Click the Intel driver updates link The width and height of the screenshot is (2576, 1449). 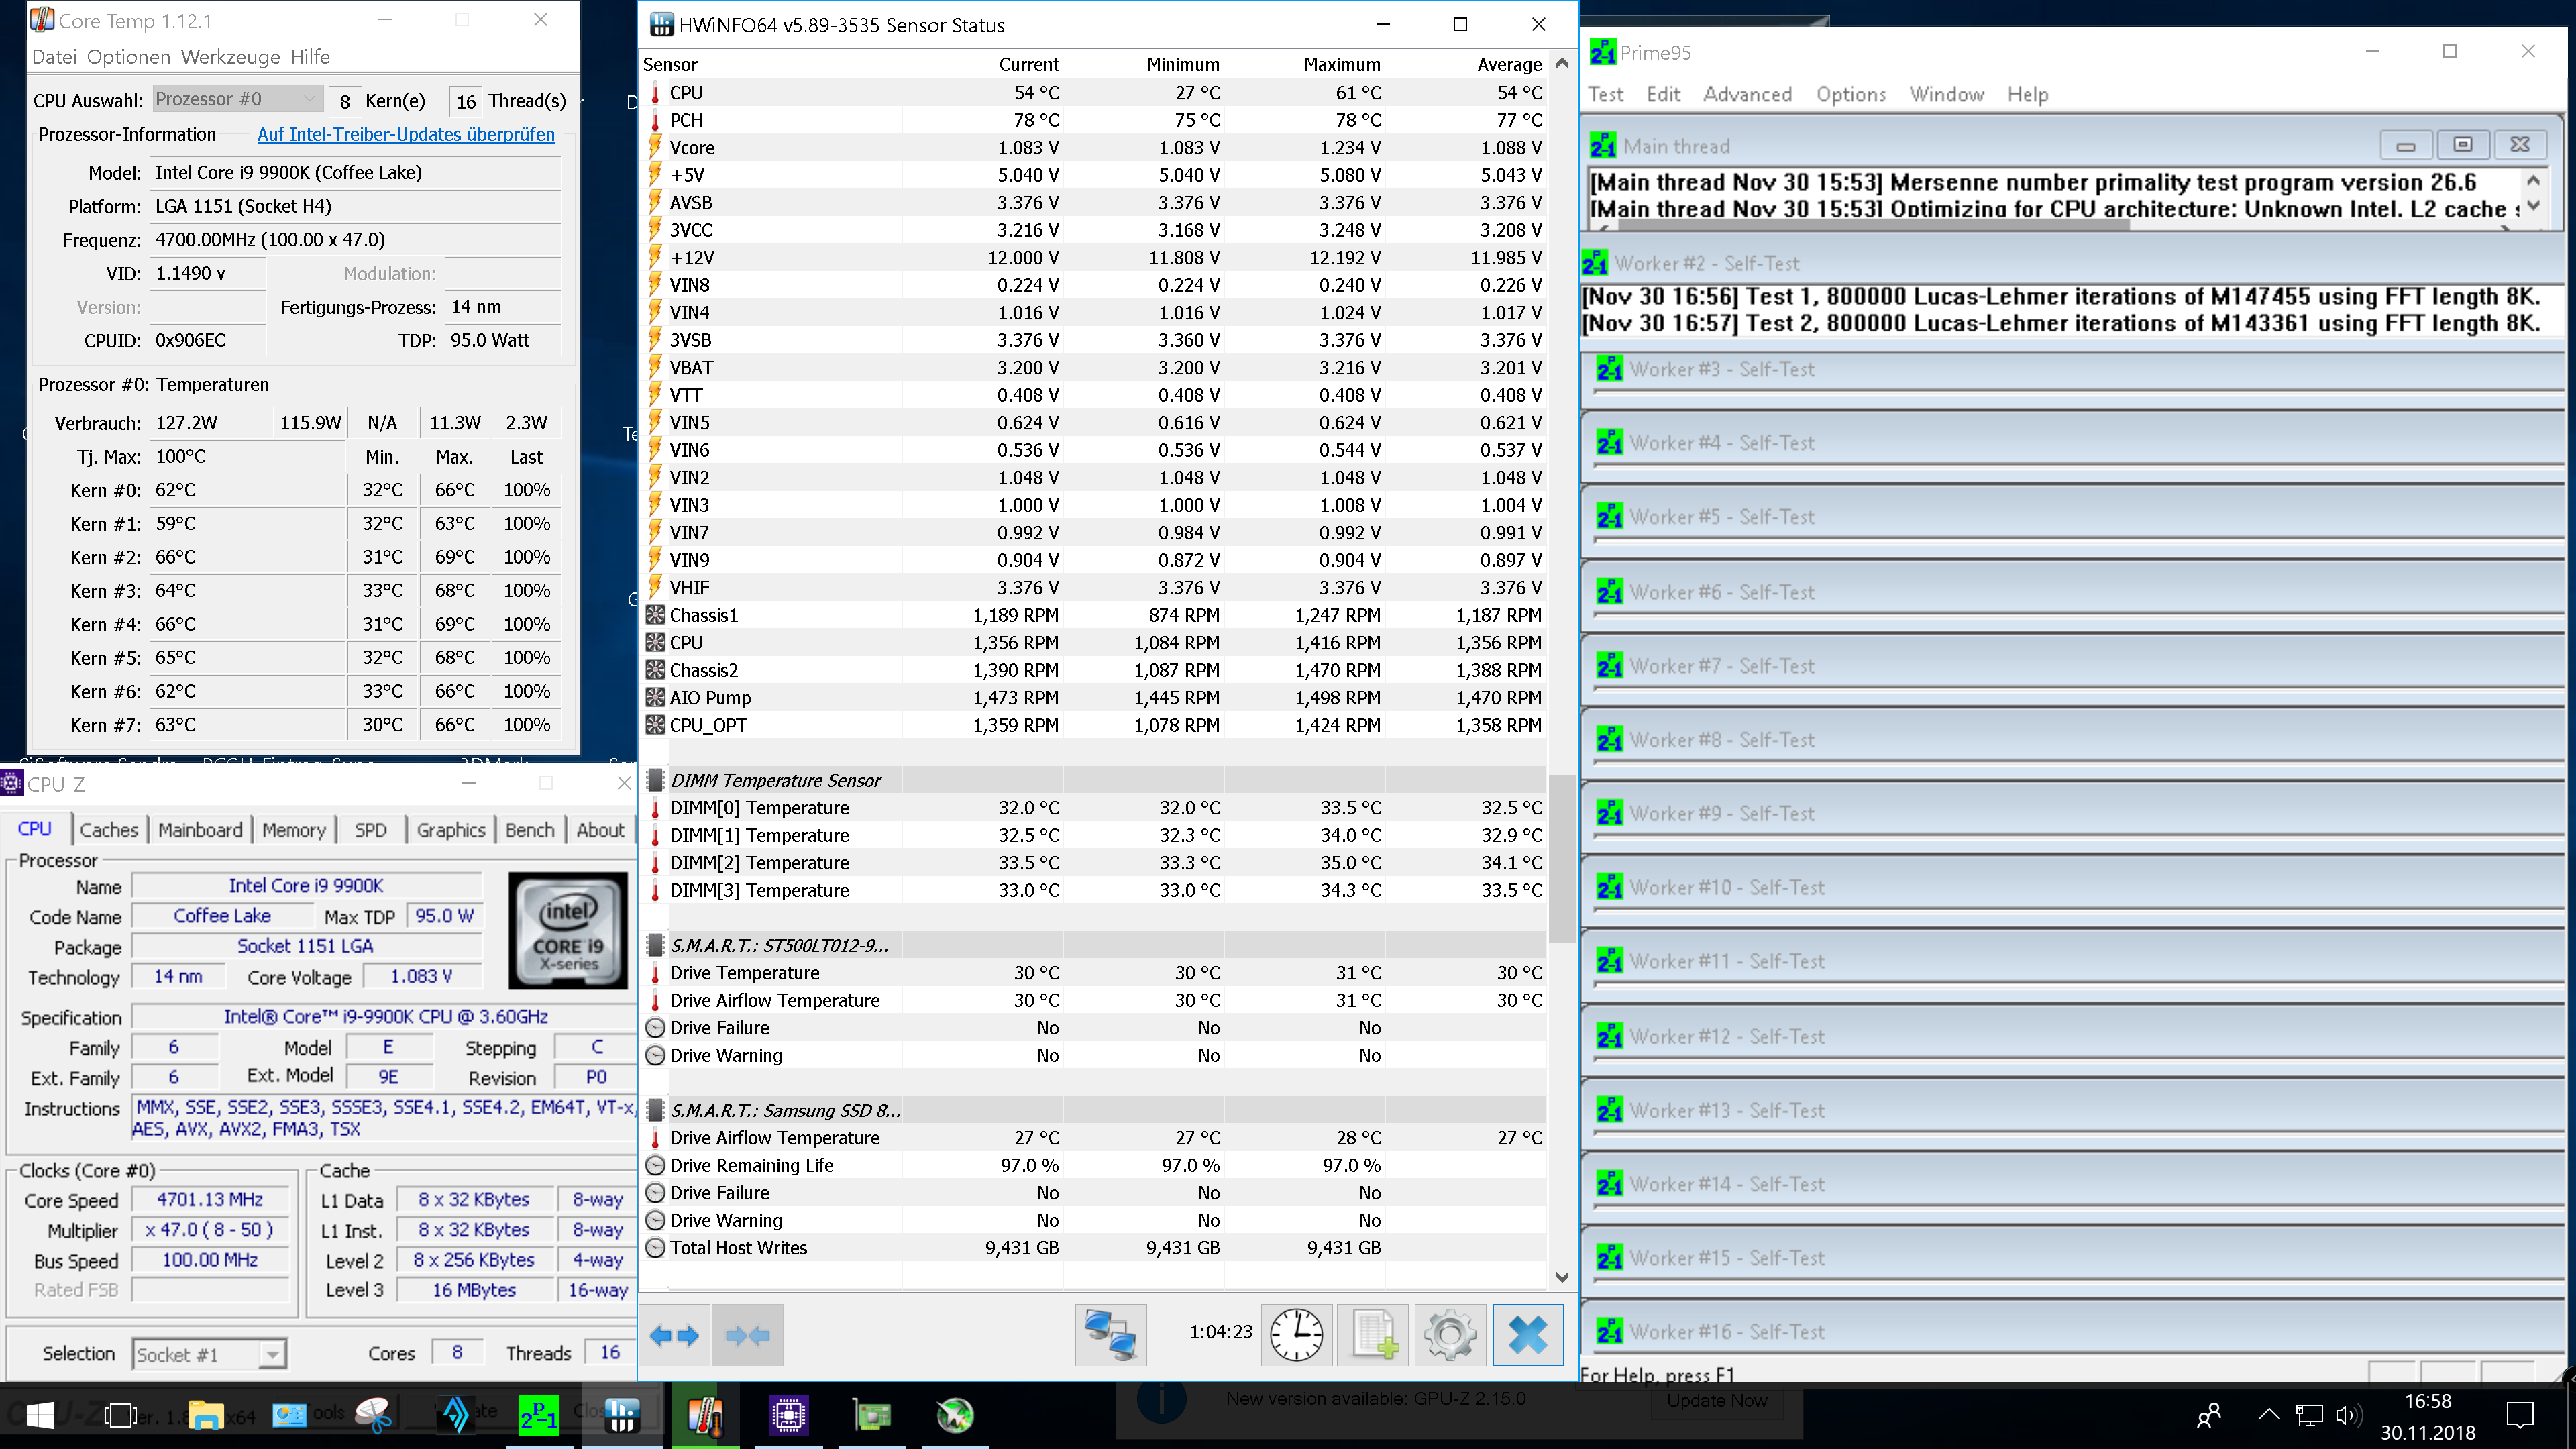[x=406, y=134]
